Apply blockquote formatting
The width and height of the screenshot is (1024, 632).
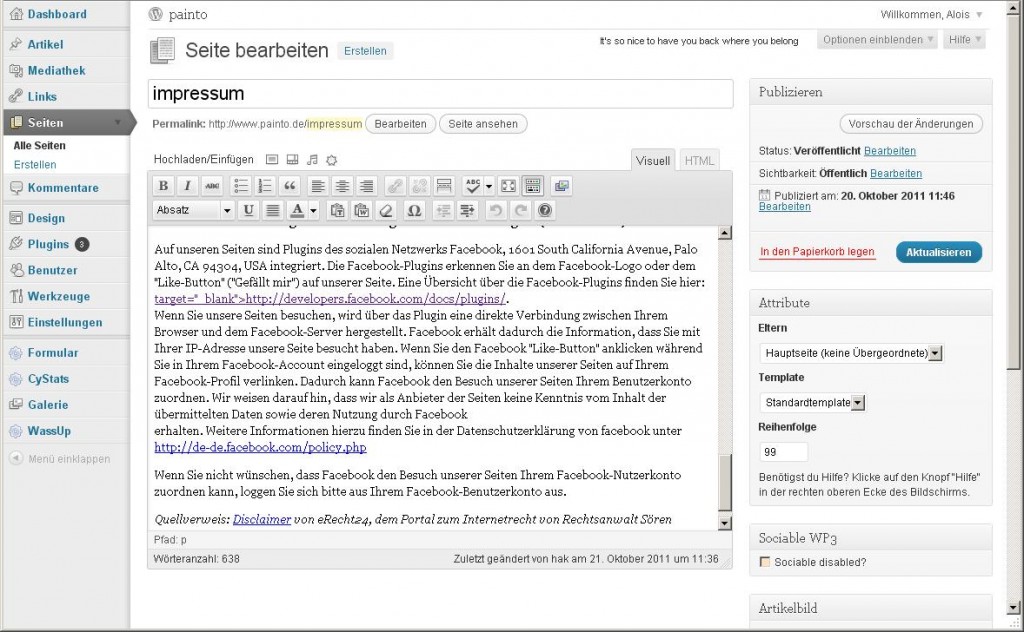pos(289,186)
